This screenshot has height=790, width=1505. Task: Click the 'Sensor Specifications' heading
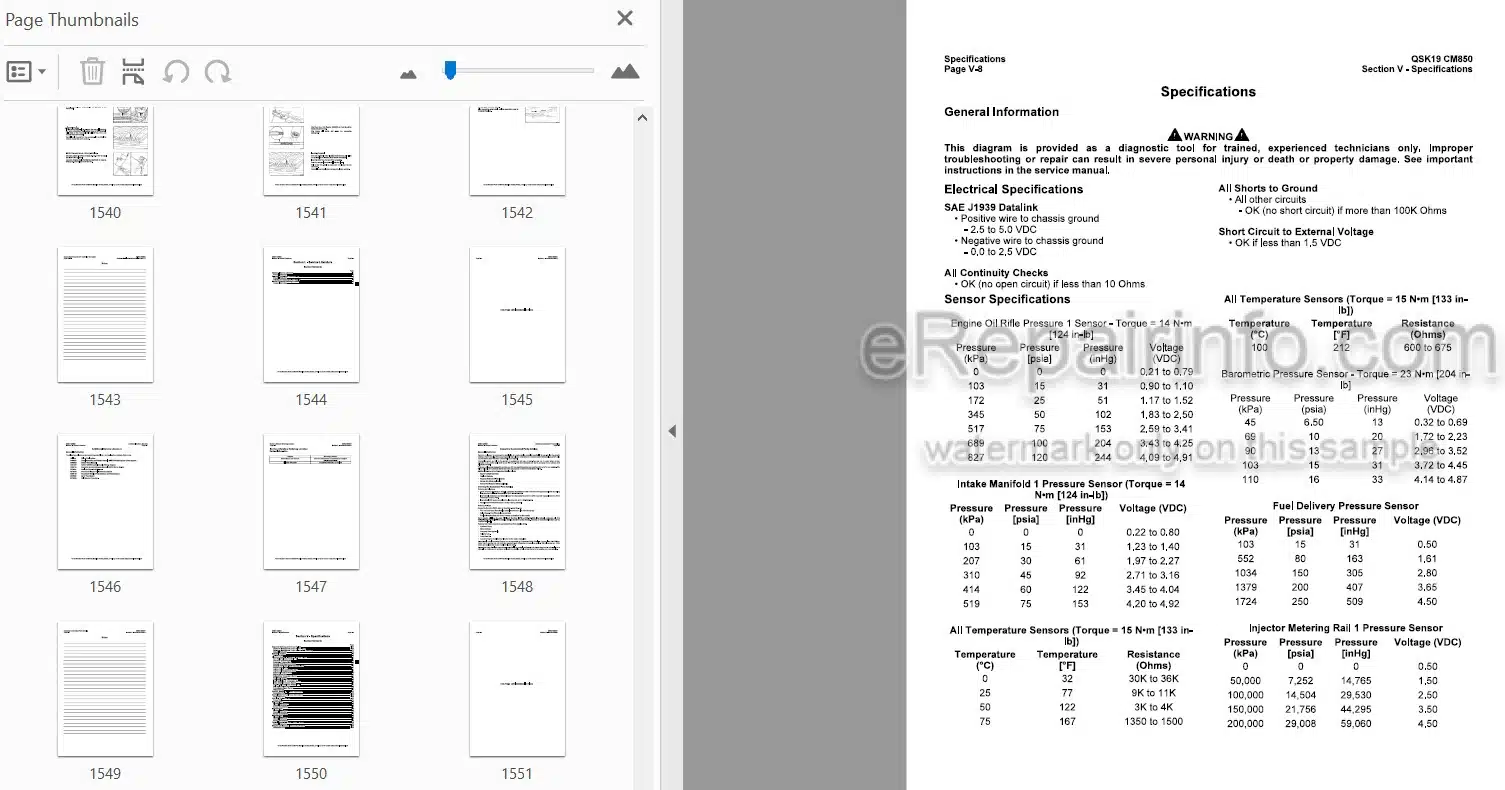(1007, 299)
